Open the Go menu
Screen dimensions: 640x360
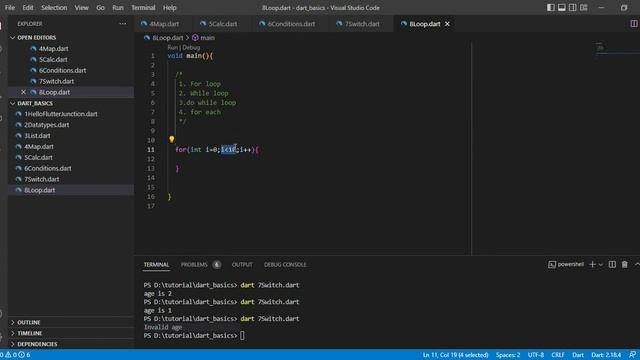pos(100,8)
